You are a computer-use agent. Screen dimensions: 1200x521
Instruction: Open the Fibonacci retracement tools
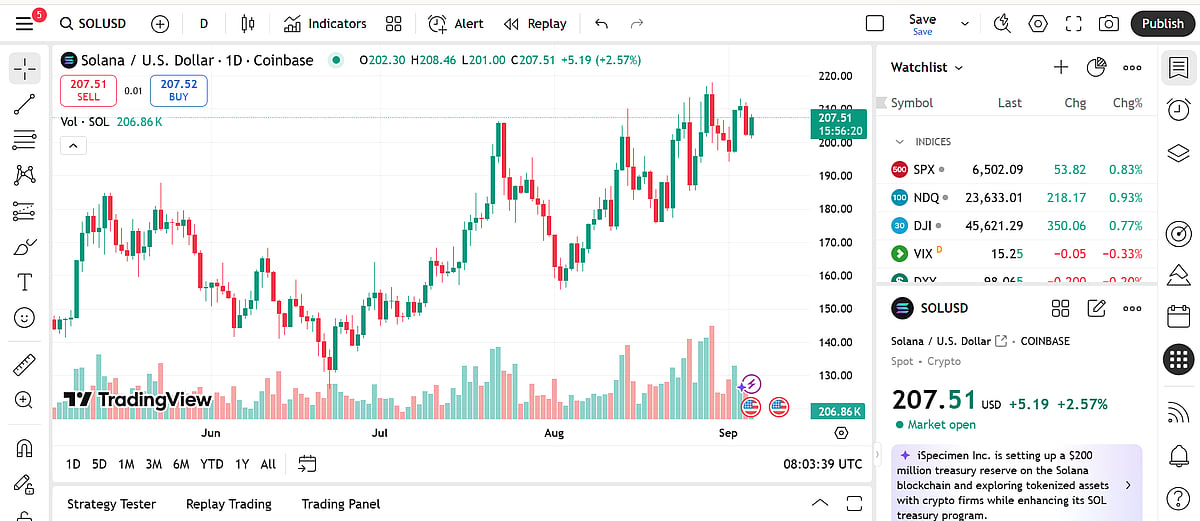(25, 139)
